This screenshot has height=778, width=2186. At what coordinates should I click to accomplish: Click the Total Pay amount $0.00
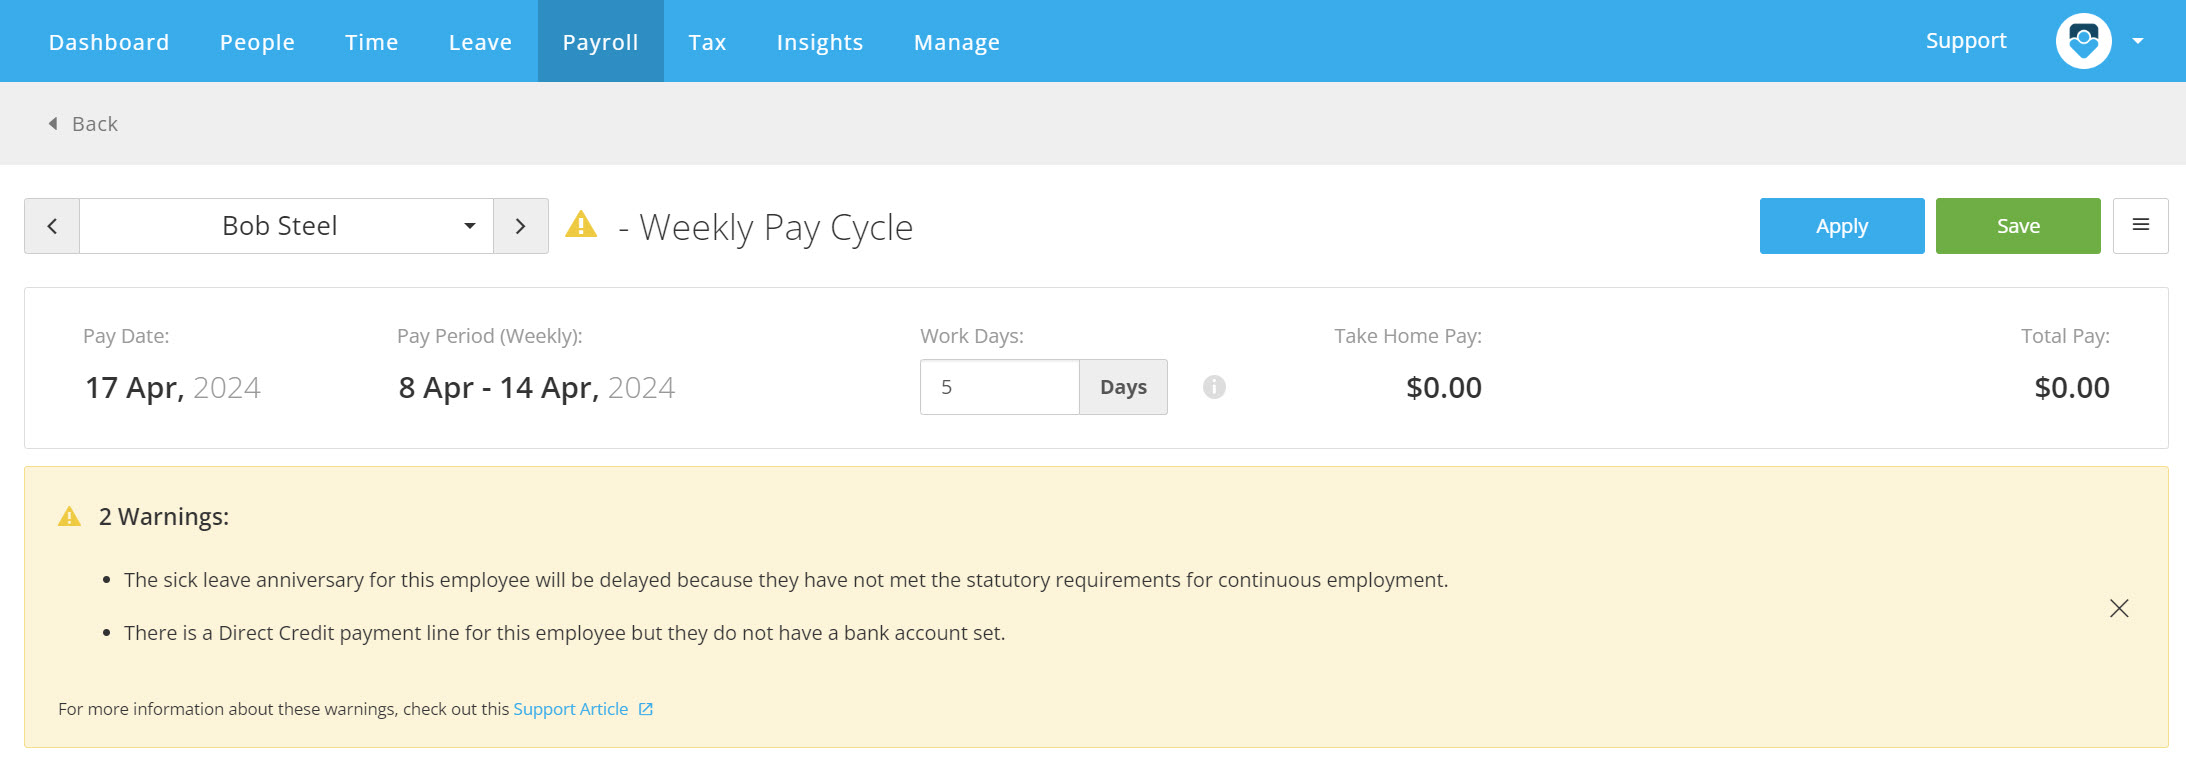click(2072, 388)
